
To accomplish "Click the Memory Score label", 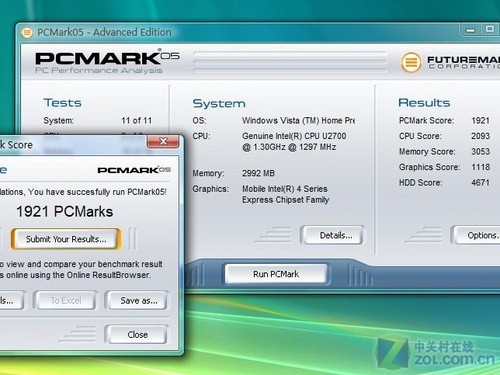I will tap(427, 152).
